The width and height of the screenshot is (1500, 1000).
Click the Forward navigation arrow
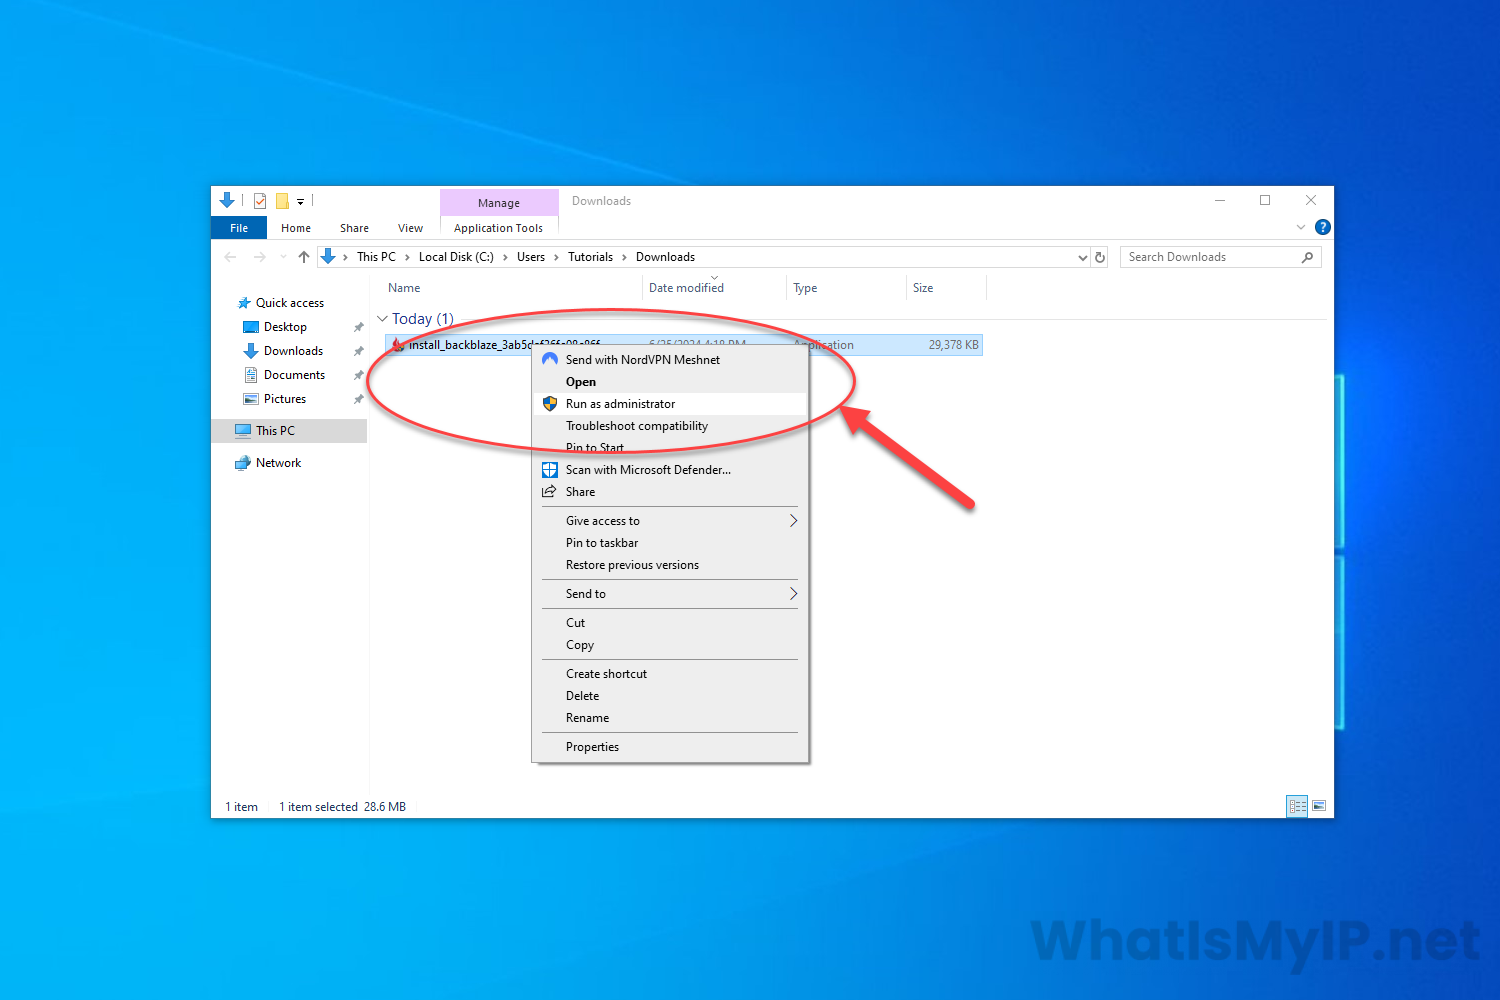260,257
